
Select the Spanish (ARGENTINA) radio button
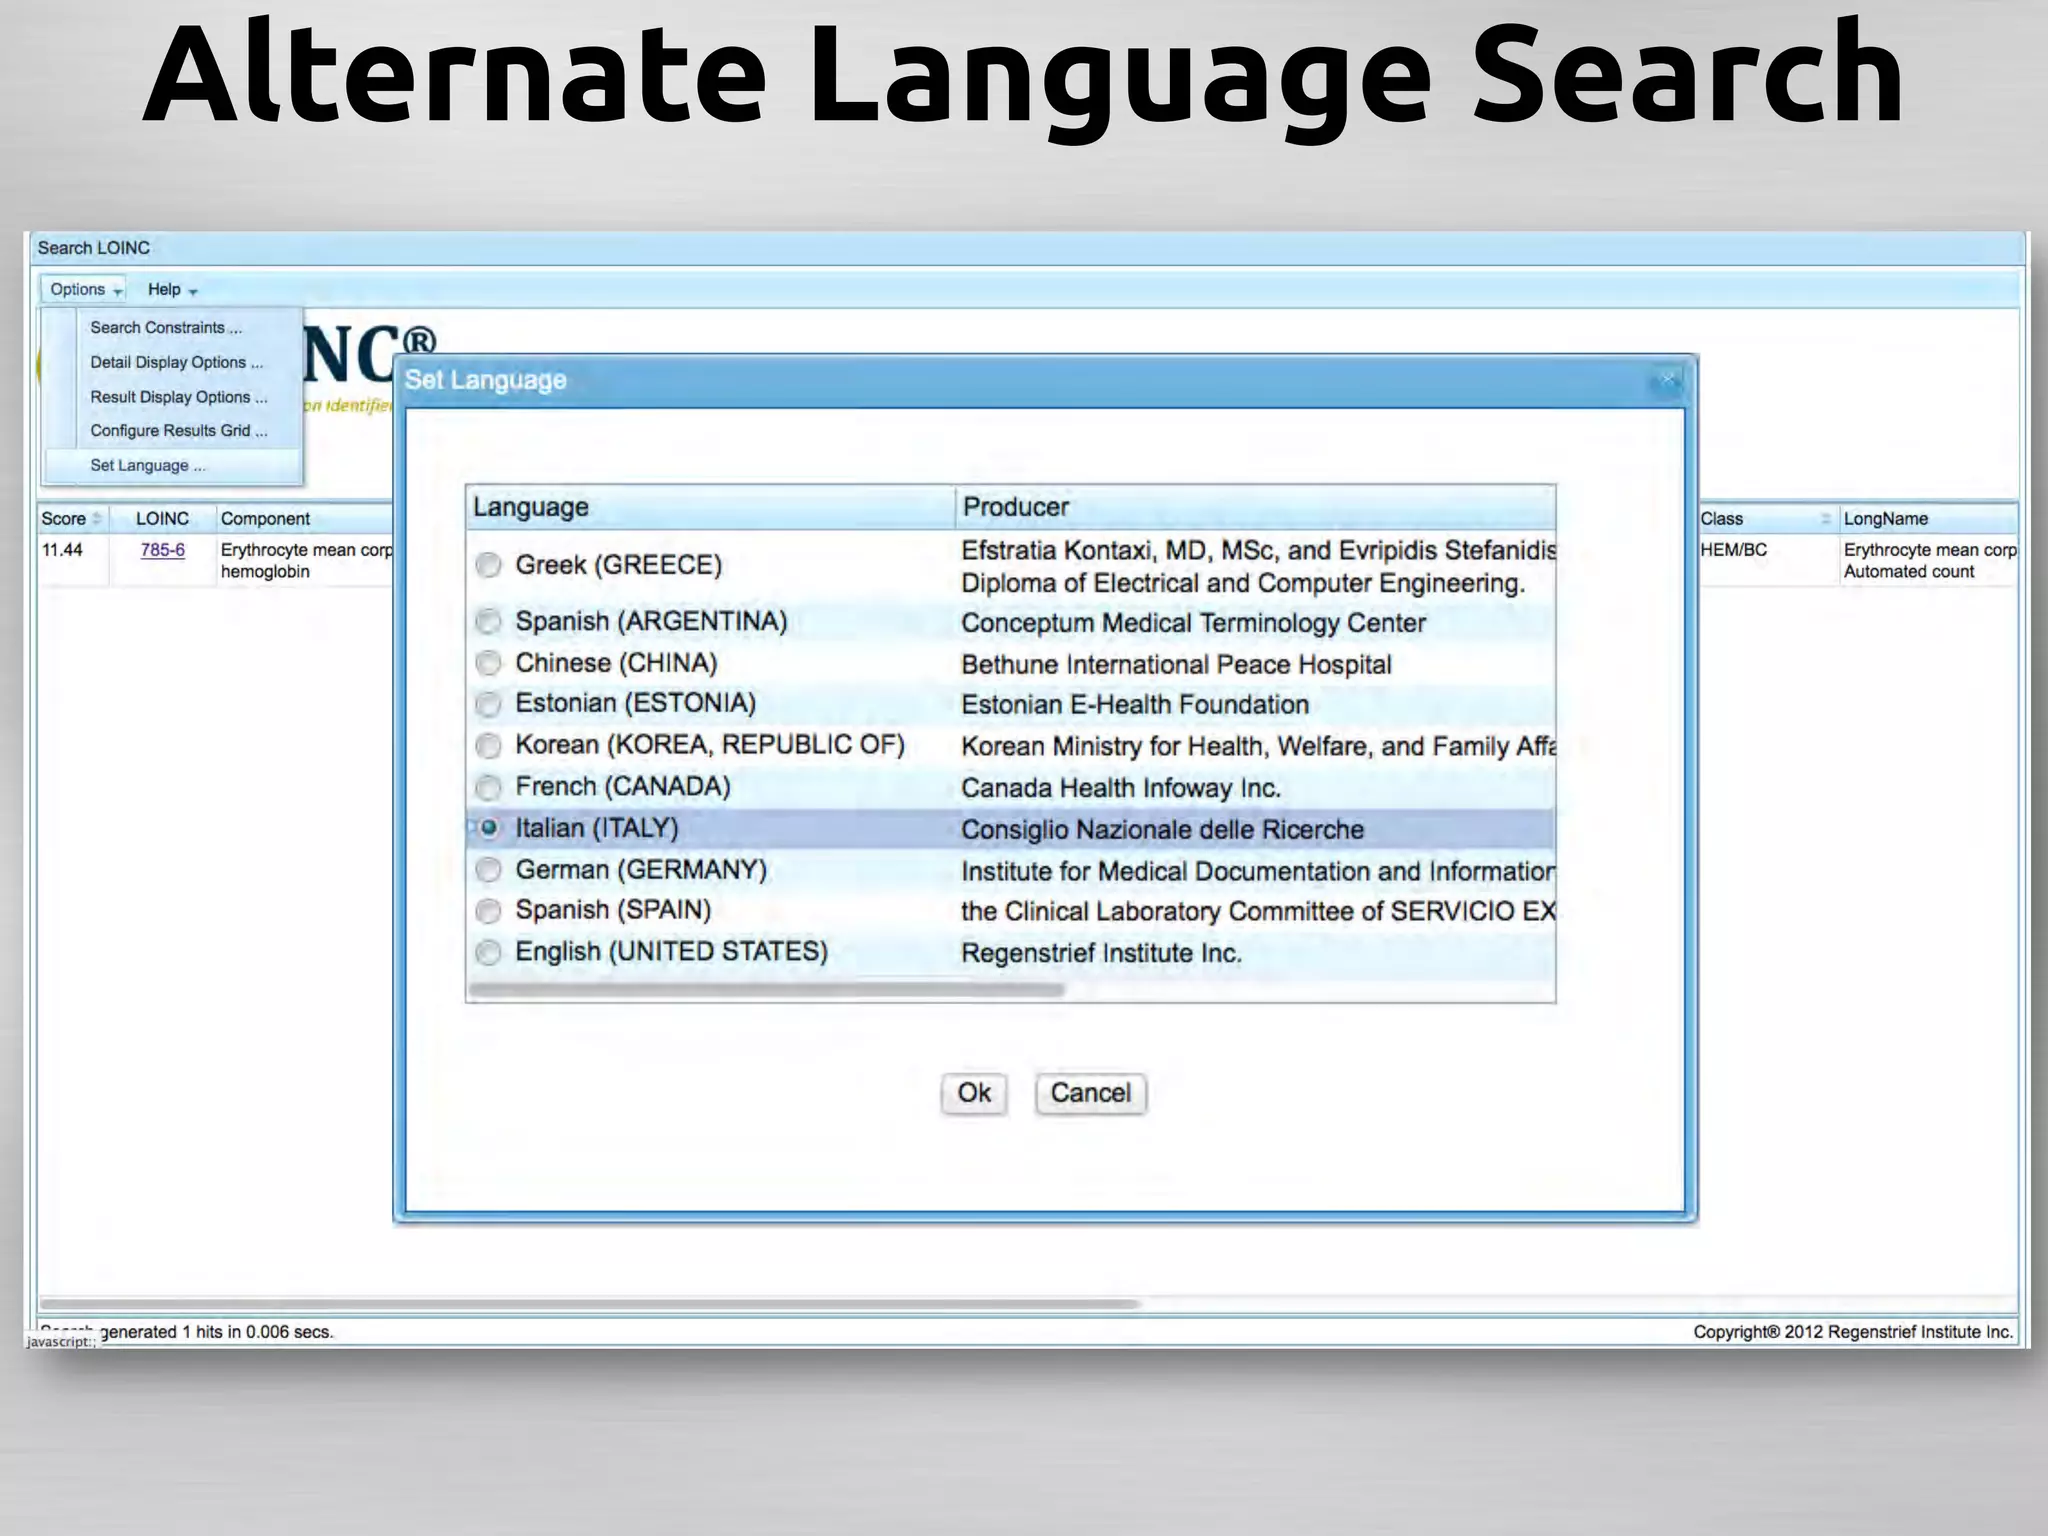pos(488,622)
